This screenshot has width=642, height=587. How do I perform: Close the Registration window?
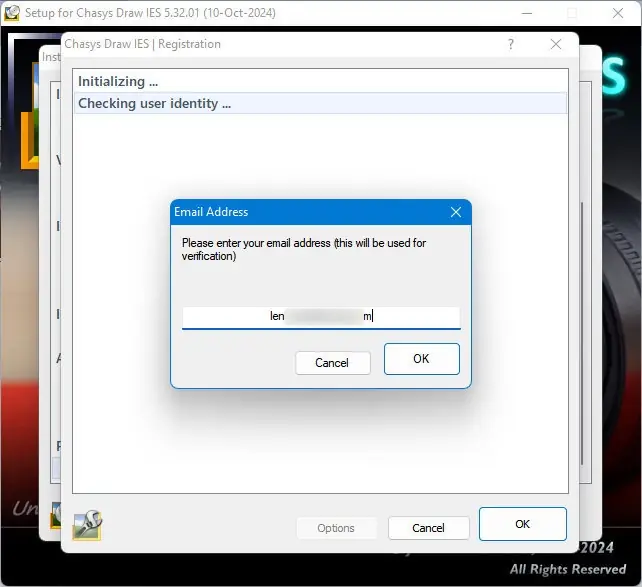point(556,44)
